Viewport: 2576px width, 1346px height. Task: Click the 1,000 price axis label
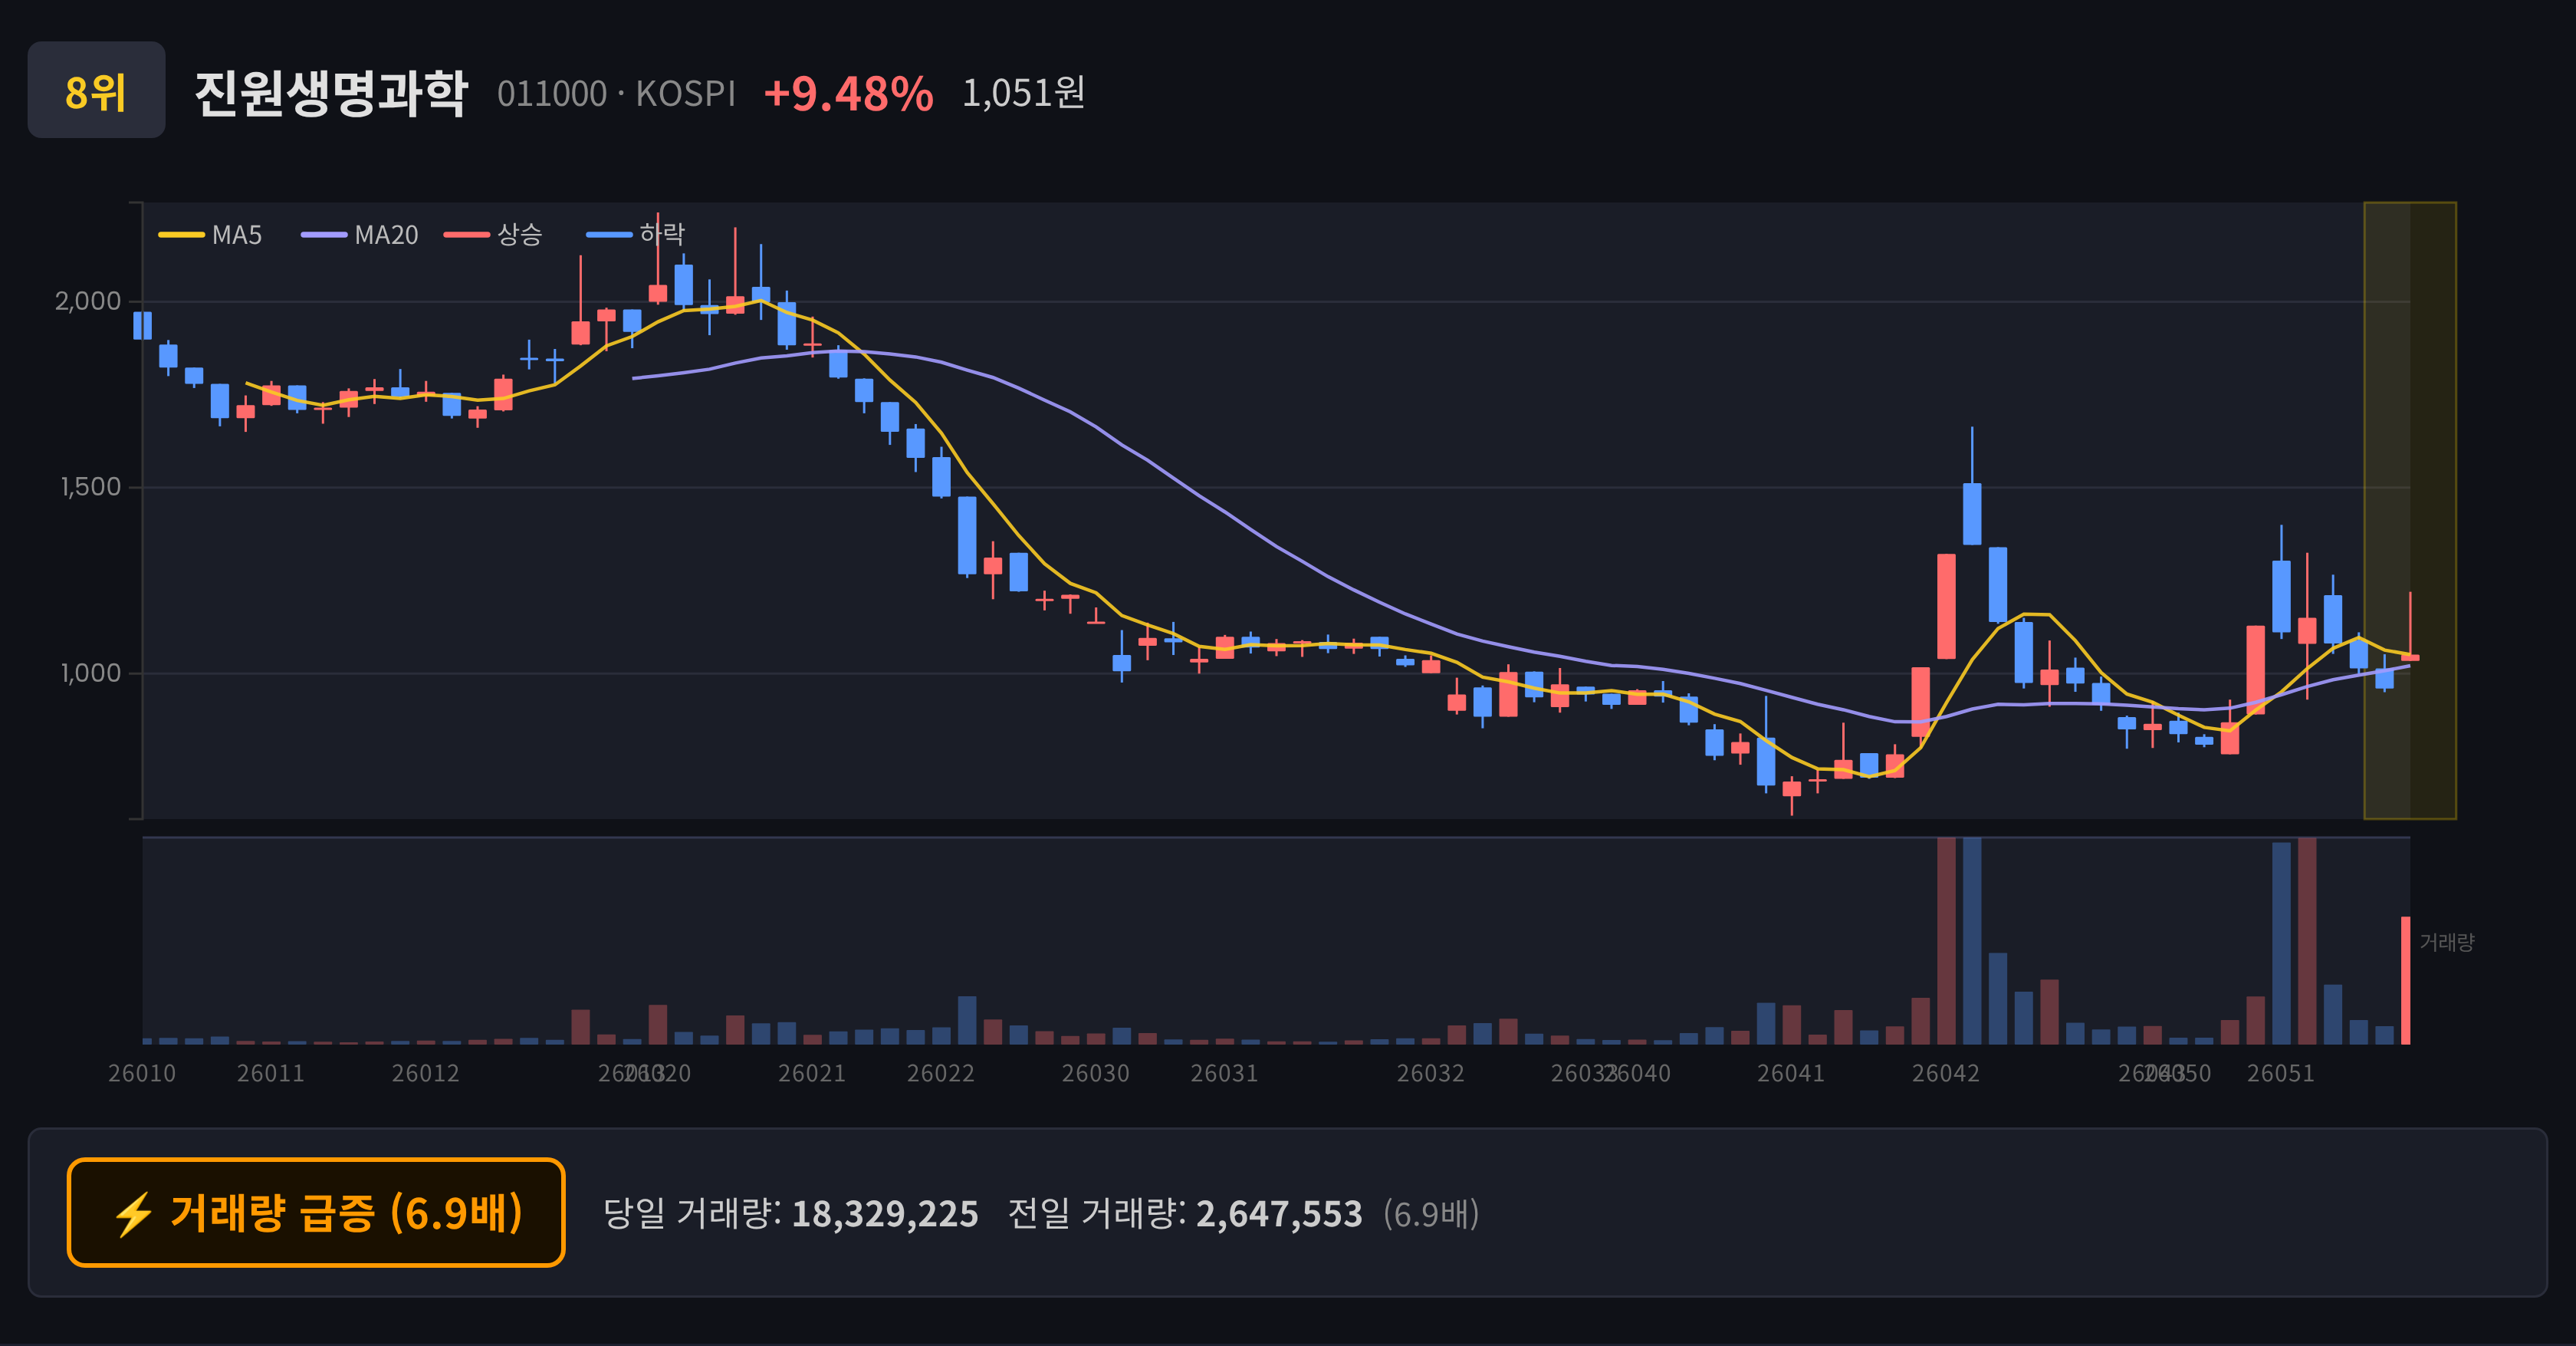click(x=91, y=673)
